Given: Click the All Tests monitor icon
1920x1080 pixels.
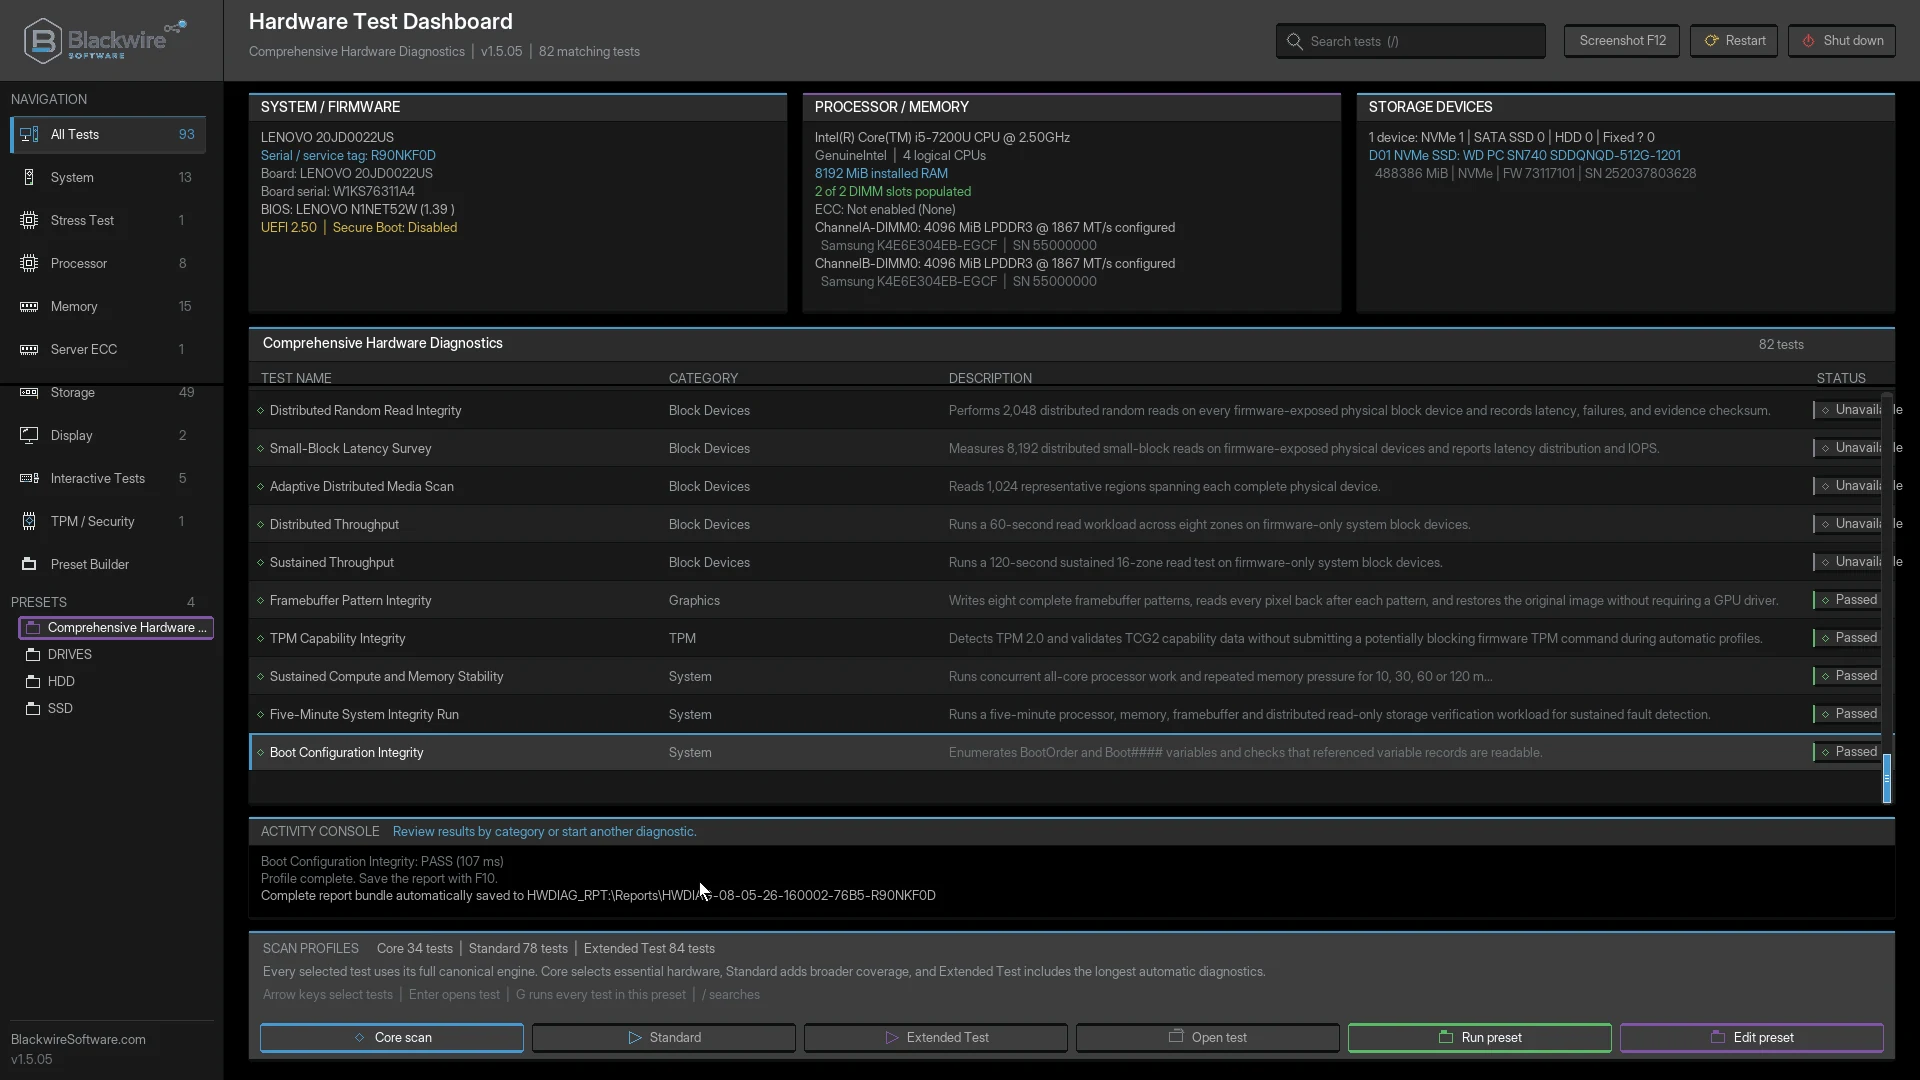Looking at the screenshot, I should pos(29,135).
